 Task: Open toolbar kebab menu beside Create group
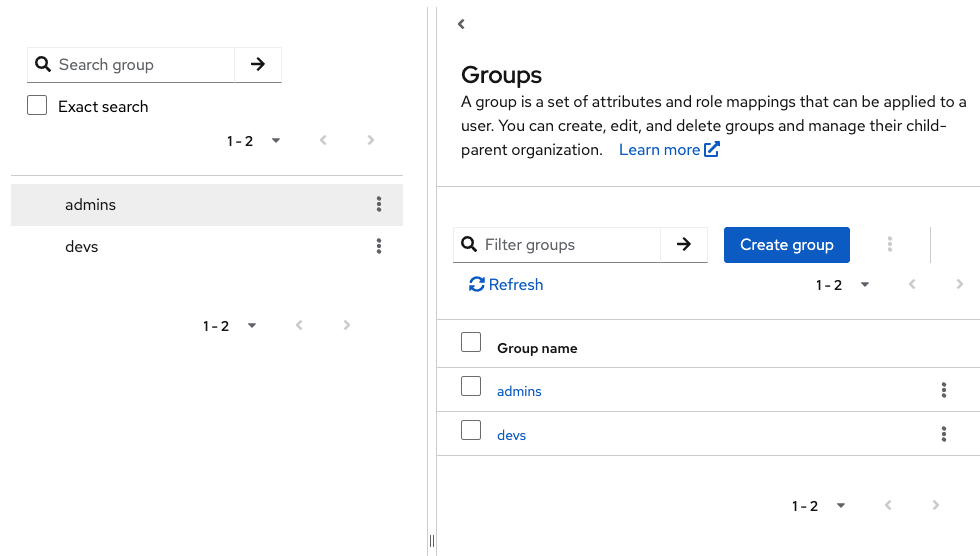point(890,244)
